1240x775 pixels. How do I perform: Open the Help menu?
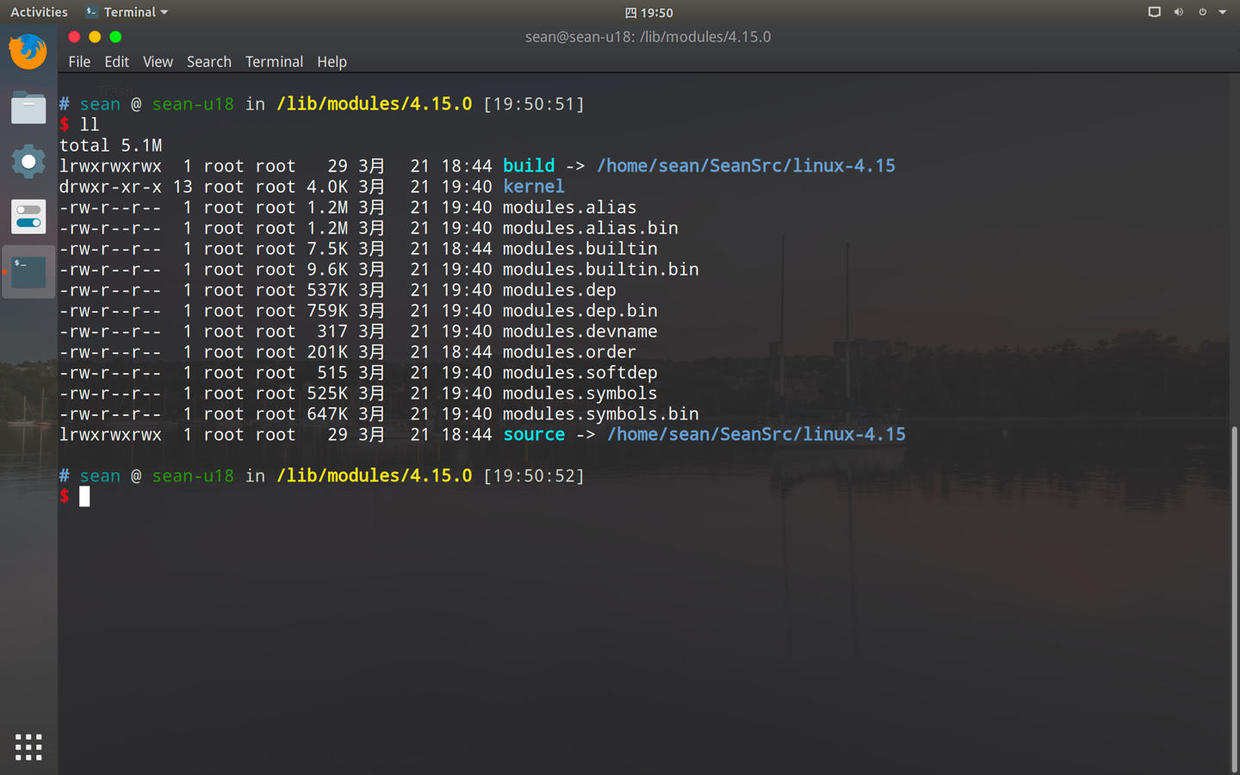pyautogui.click(x=332, y=62)
